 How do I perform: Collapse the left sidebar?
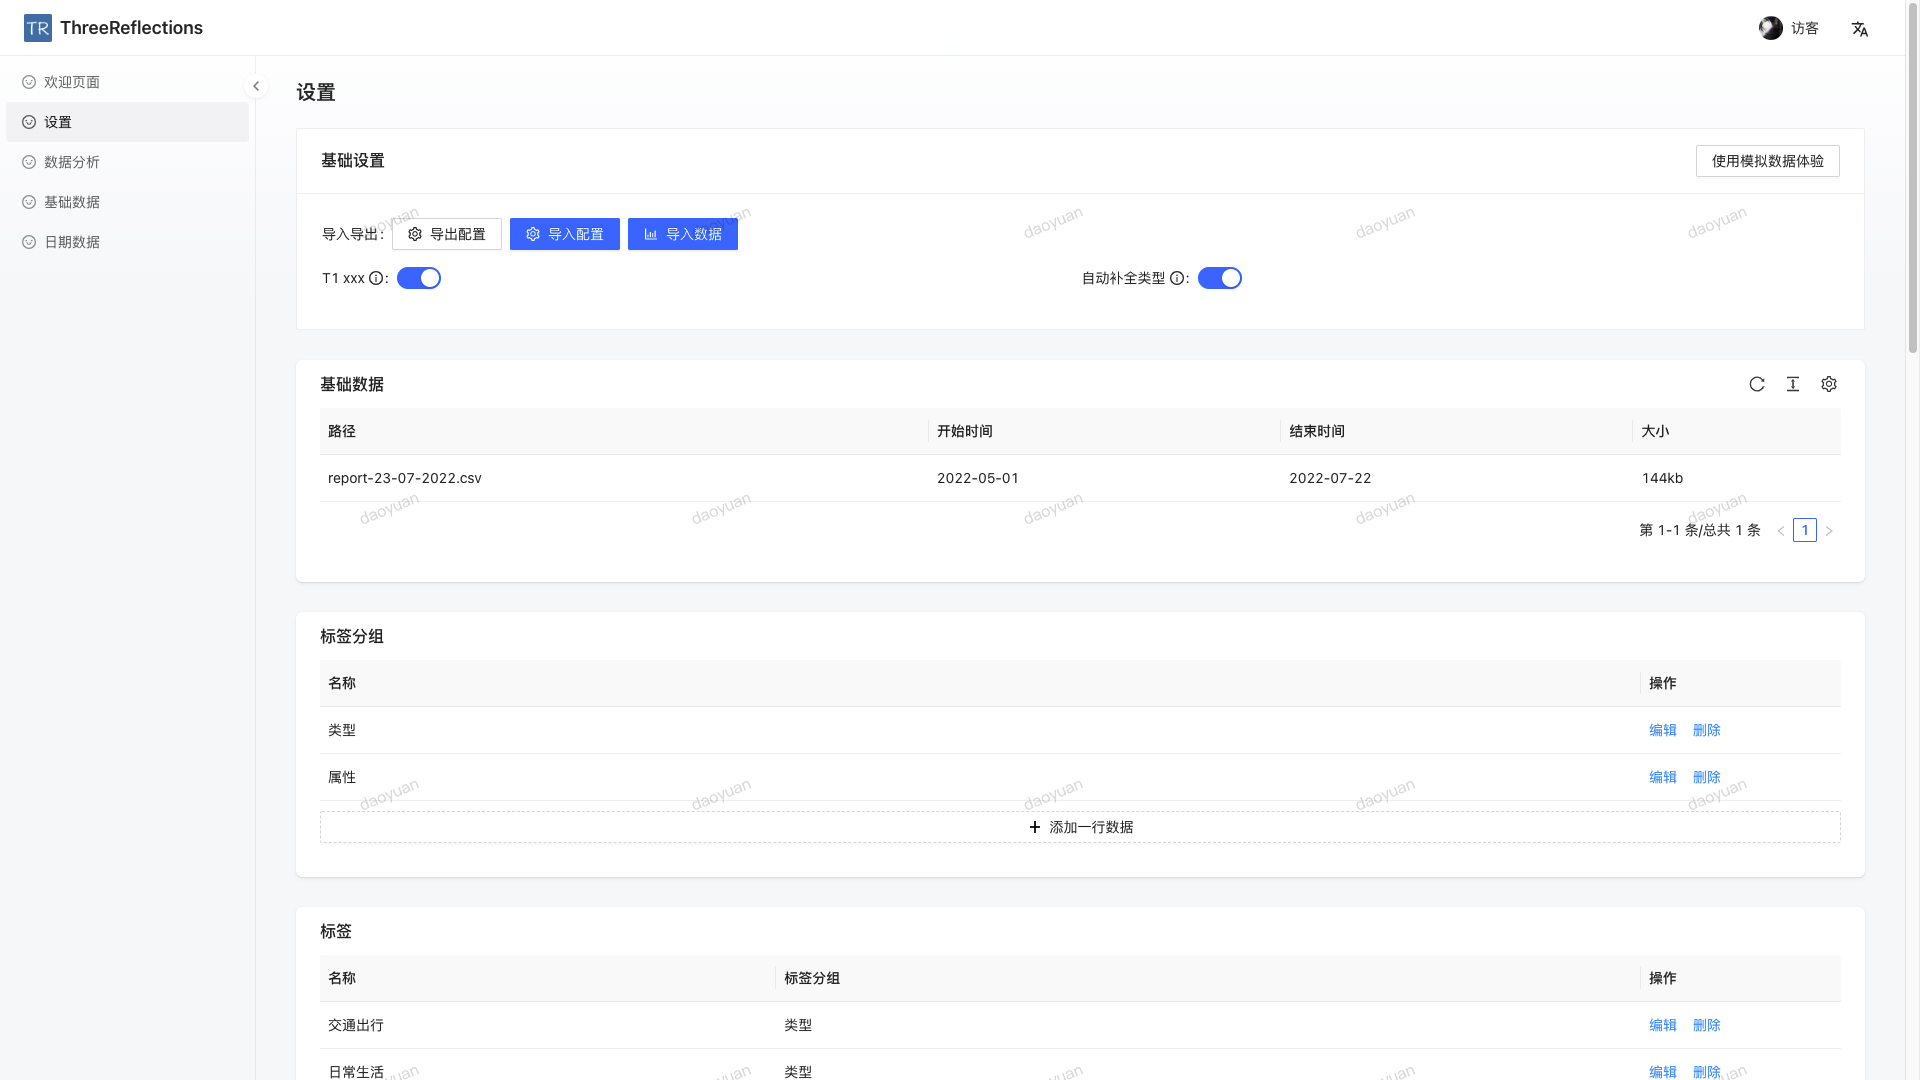[x=256, y=86]
